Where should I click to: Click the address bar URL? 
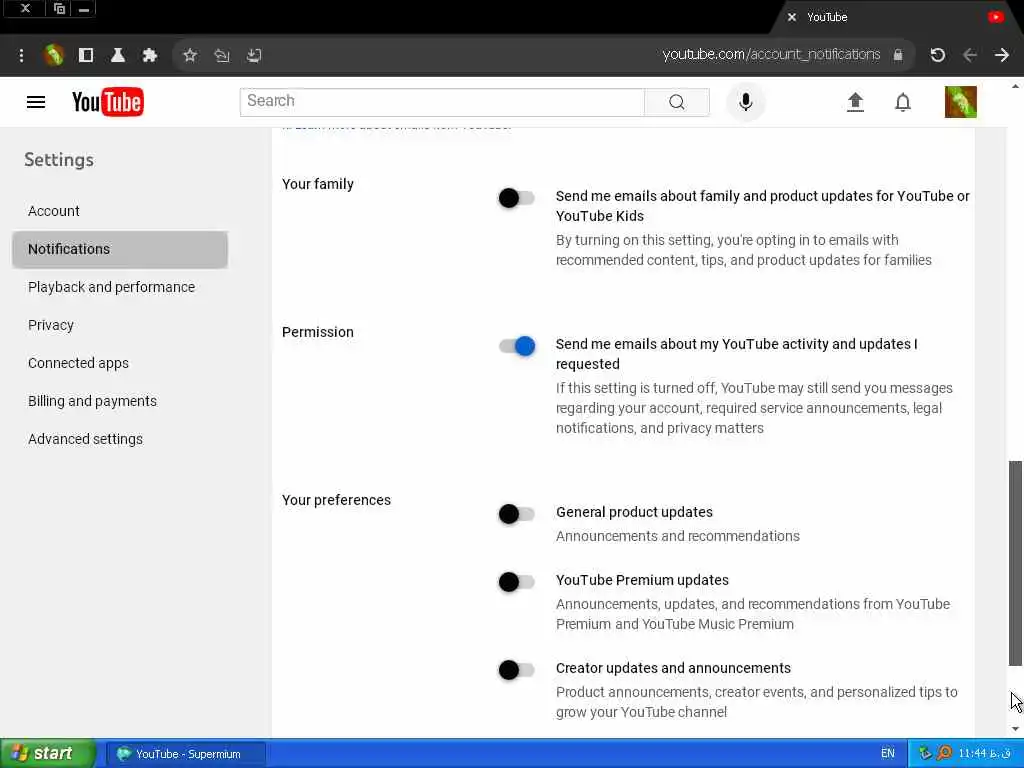pyautogui.click(x=771, y=55)
